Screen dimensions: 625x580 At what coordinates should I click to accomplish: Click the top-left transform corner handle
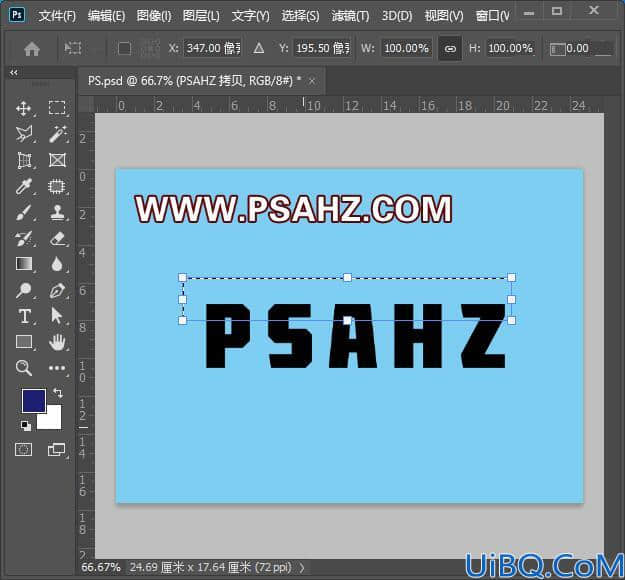point(183,277)
